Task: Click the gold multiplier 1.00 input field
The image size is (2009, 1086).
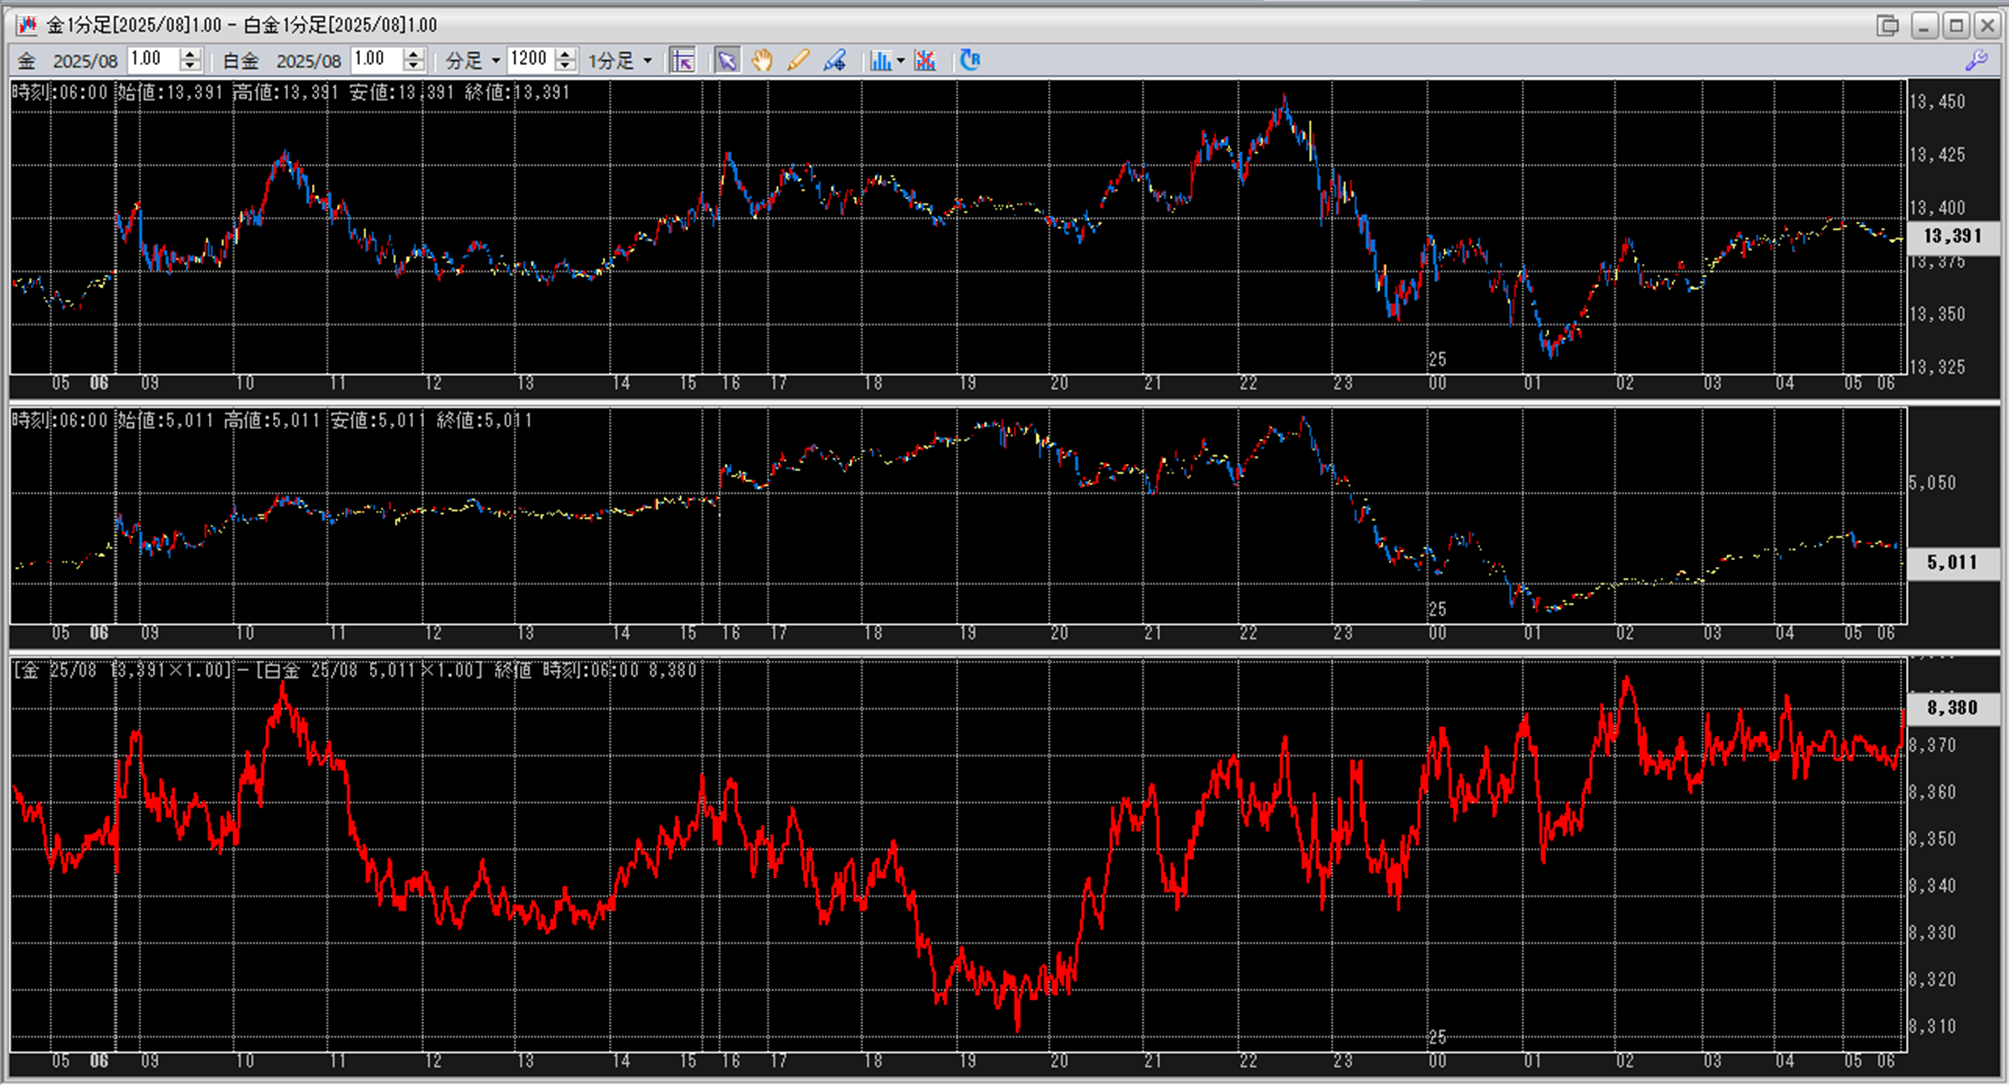Action: tap(153, 60)
